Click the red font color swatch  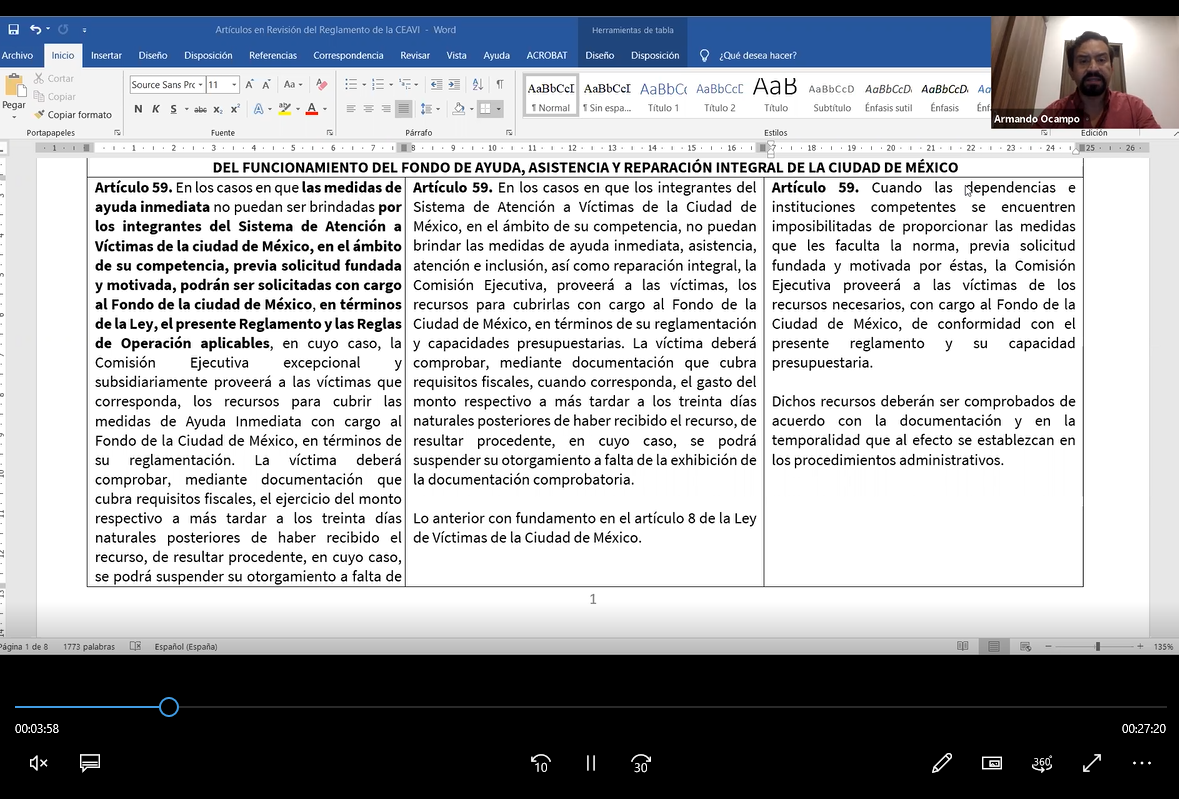click(311, 109)
